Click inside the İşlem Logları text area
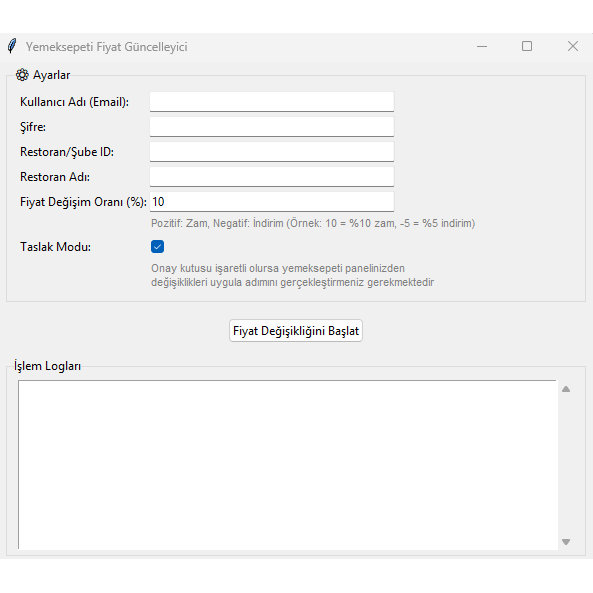Image resolution: width=593 pixels, height=593 pixels. pos(288,465)
